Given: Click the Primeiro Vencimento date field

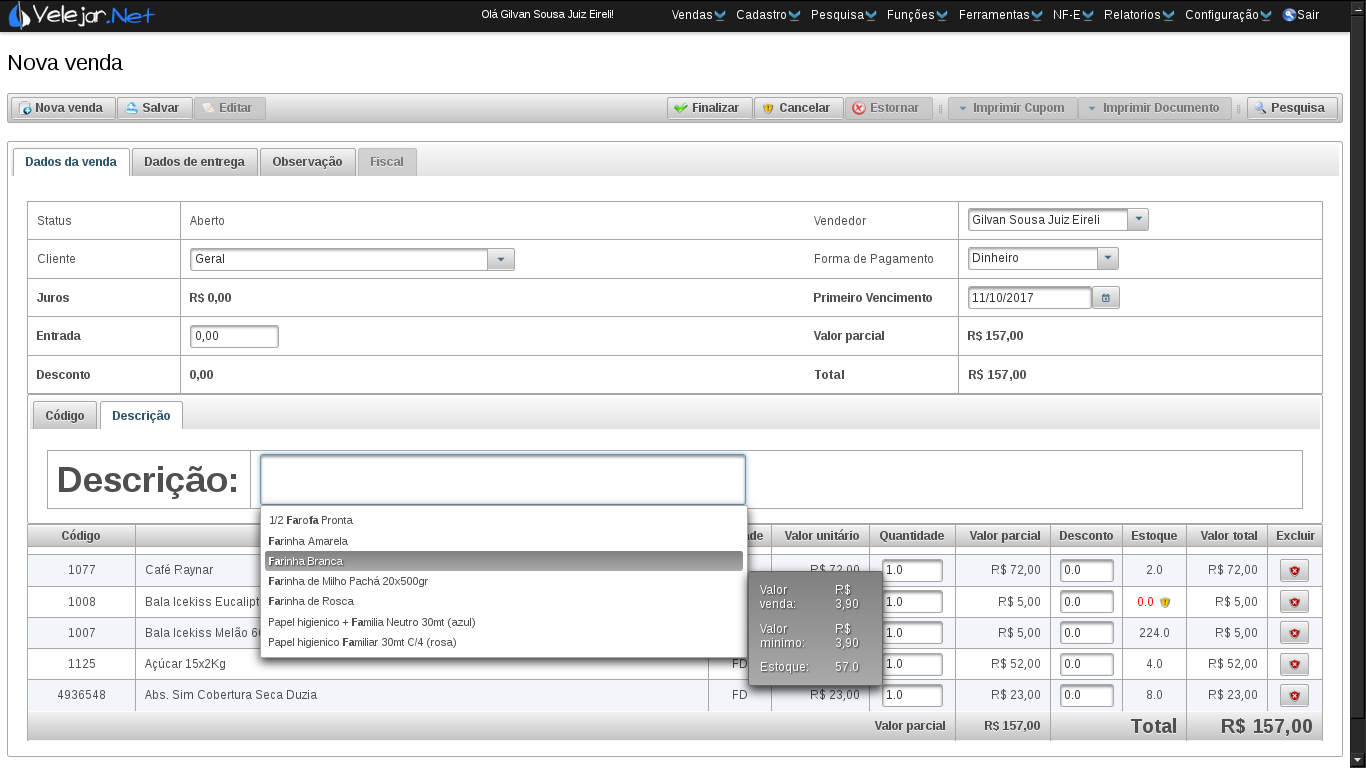Looking at the screenshot, I should coord(1029,298).
